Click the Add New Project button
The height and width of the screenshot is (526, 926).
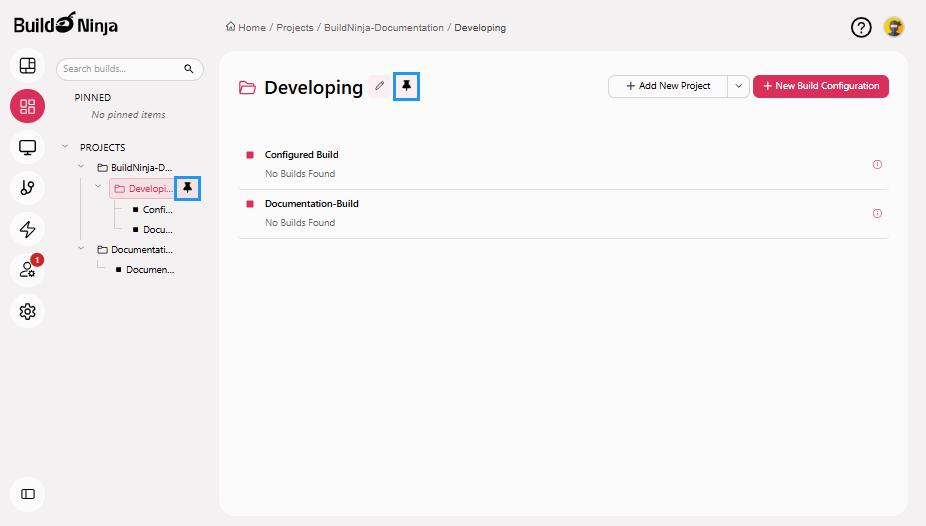[668, 86]
